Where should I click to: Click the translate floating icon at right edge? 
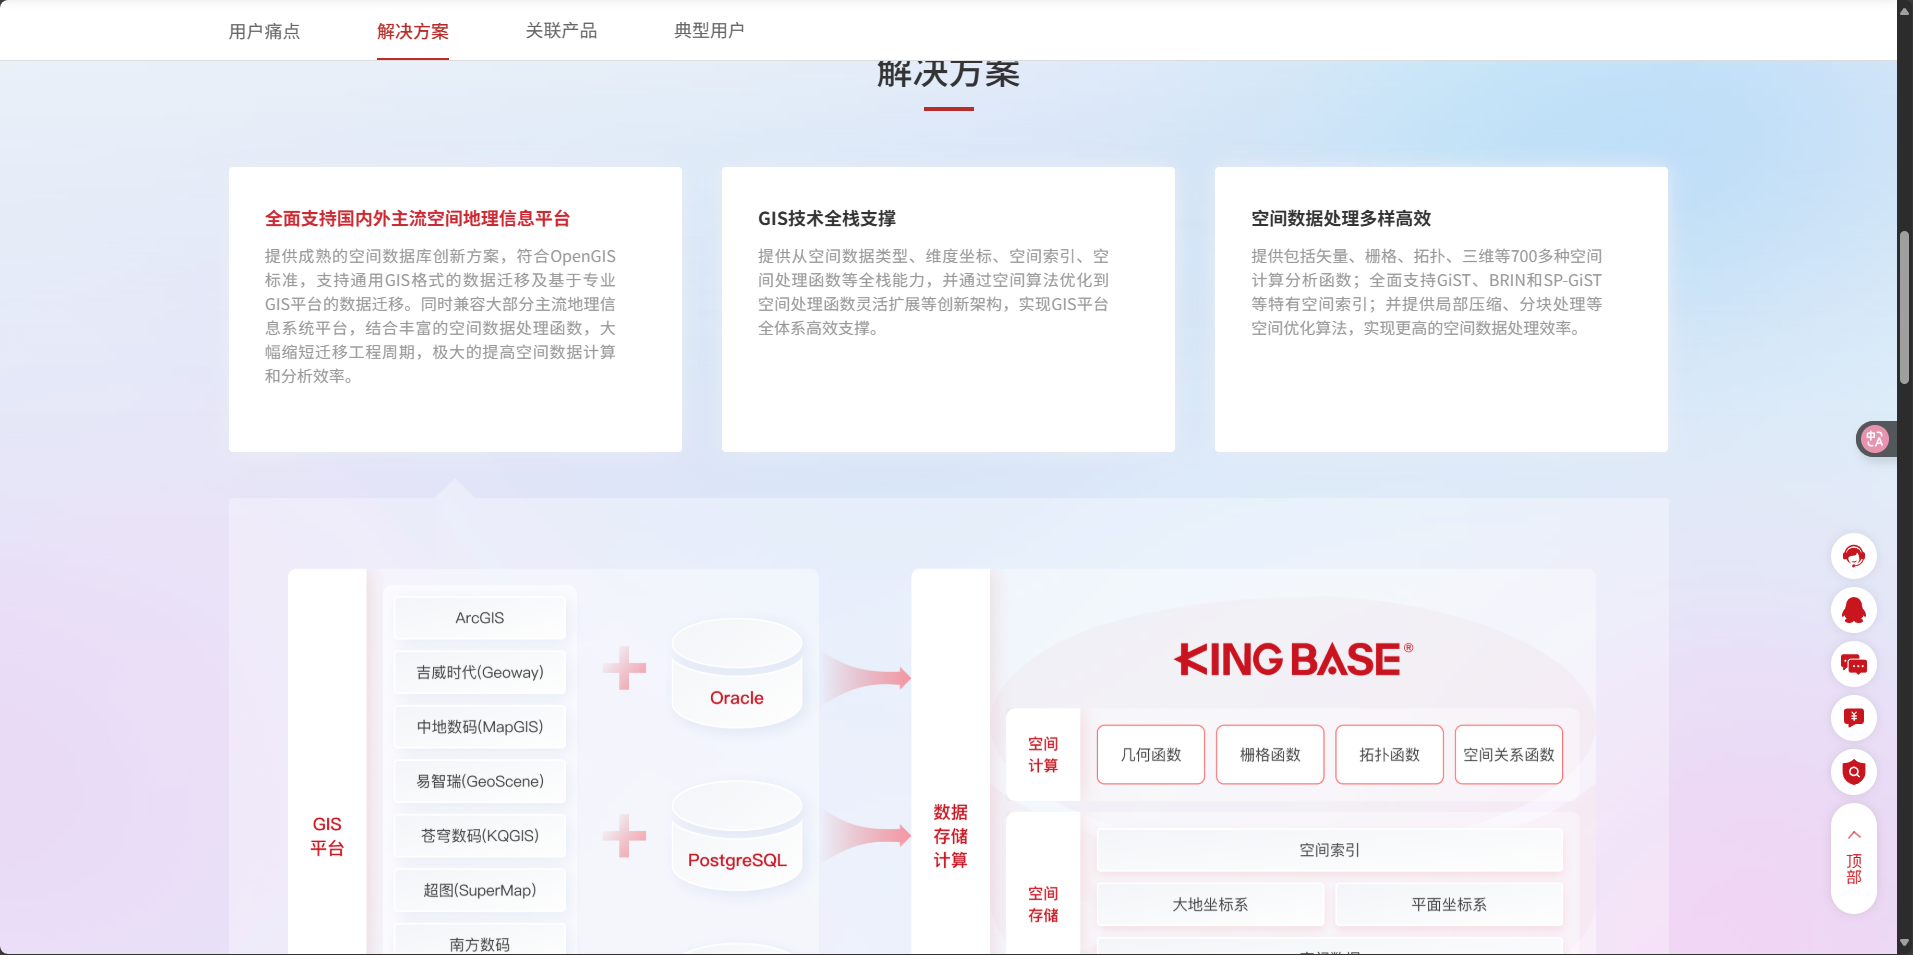click(x=1875, y=438)
